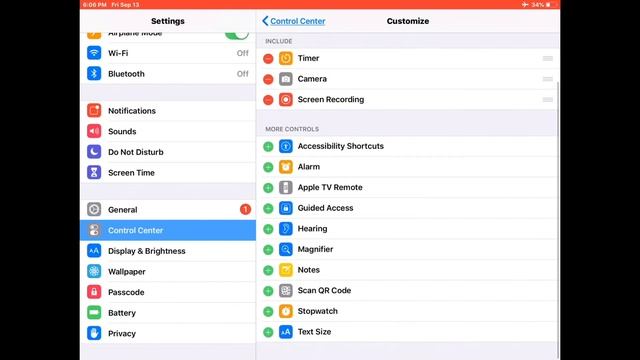Viewport: 640px width, 360px height.
Task: Open Passcode settings
Action: click(x=168, y=292)
